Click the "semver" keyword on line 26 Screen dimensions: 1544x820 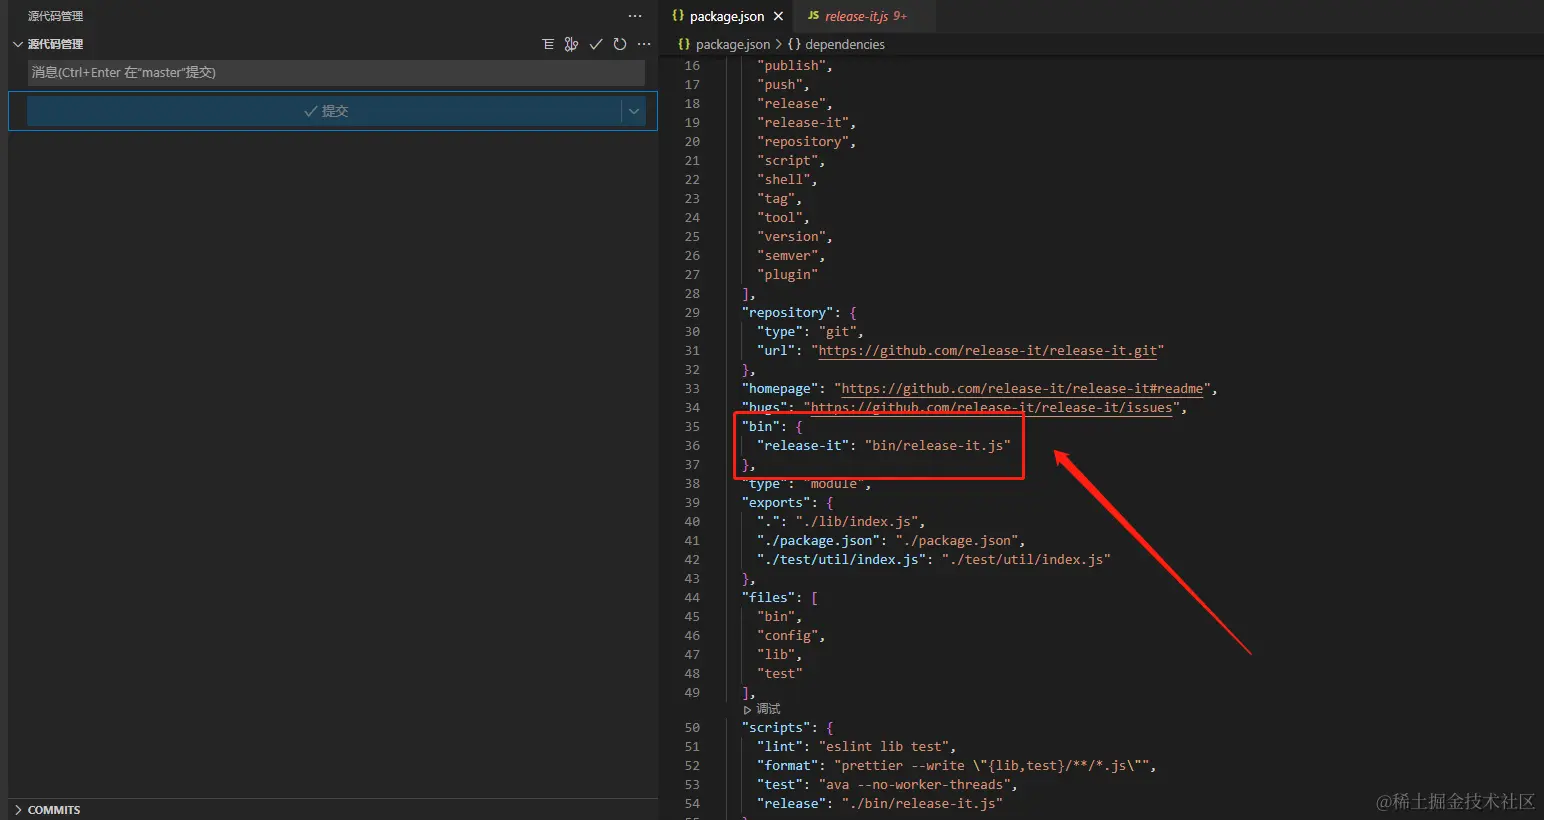(787, 256)
